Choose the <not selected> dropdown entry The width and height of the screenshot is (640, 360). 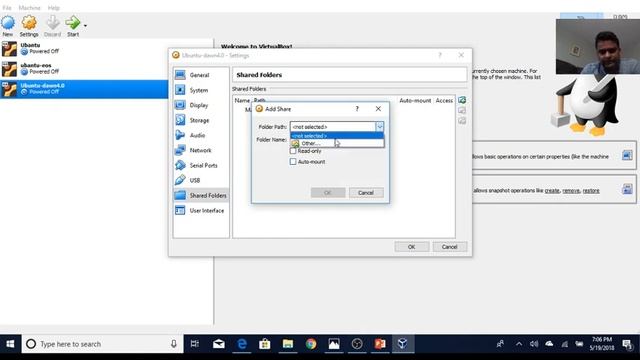point(337,136)
